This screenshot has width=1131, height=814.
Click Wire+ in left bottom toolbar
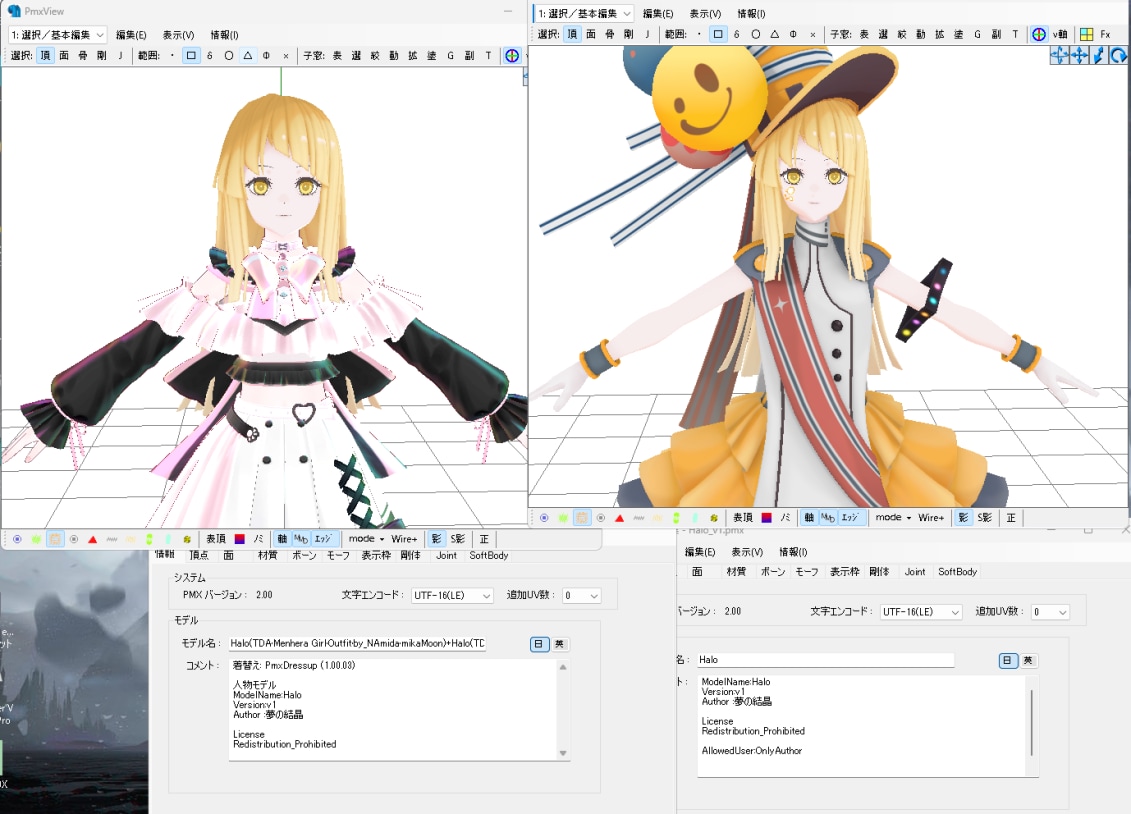[x=404, y=539]
